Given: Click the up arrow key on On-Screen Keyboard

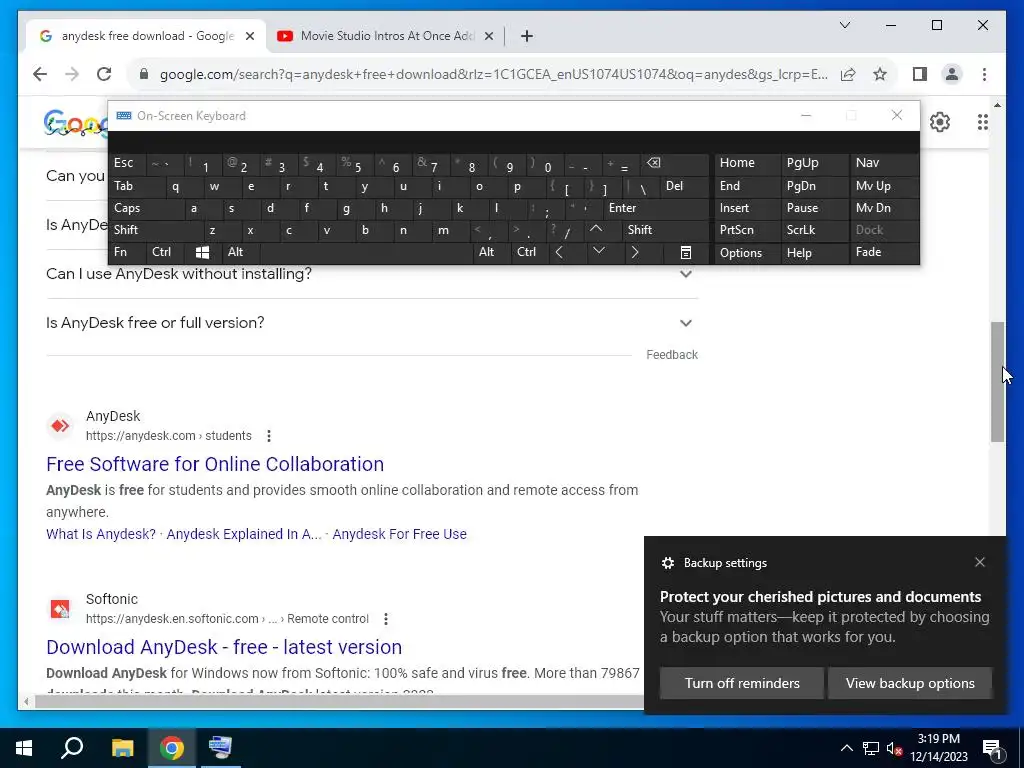Looking at the screenshot, I should pos(596,229).
